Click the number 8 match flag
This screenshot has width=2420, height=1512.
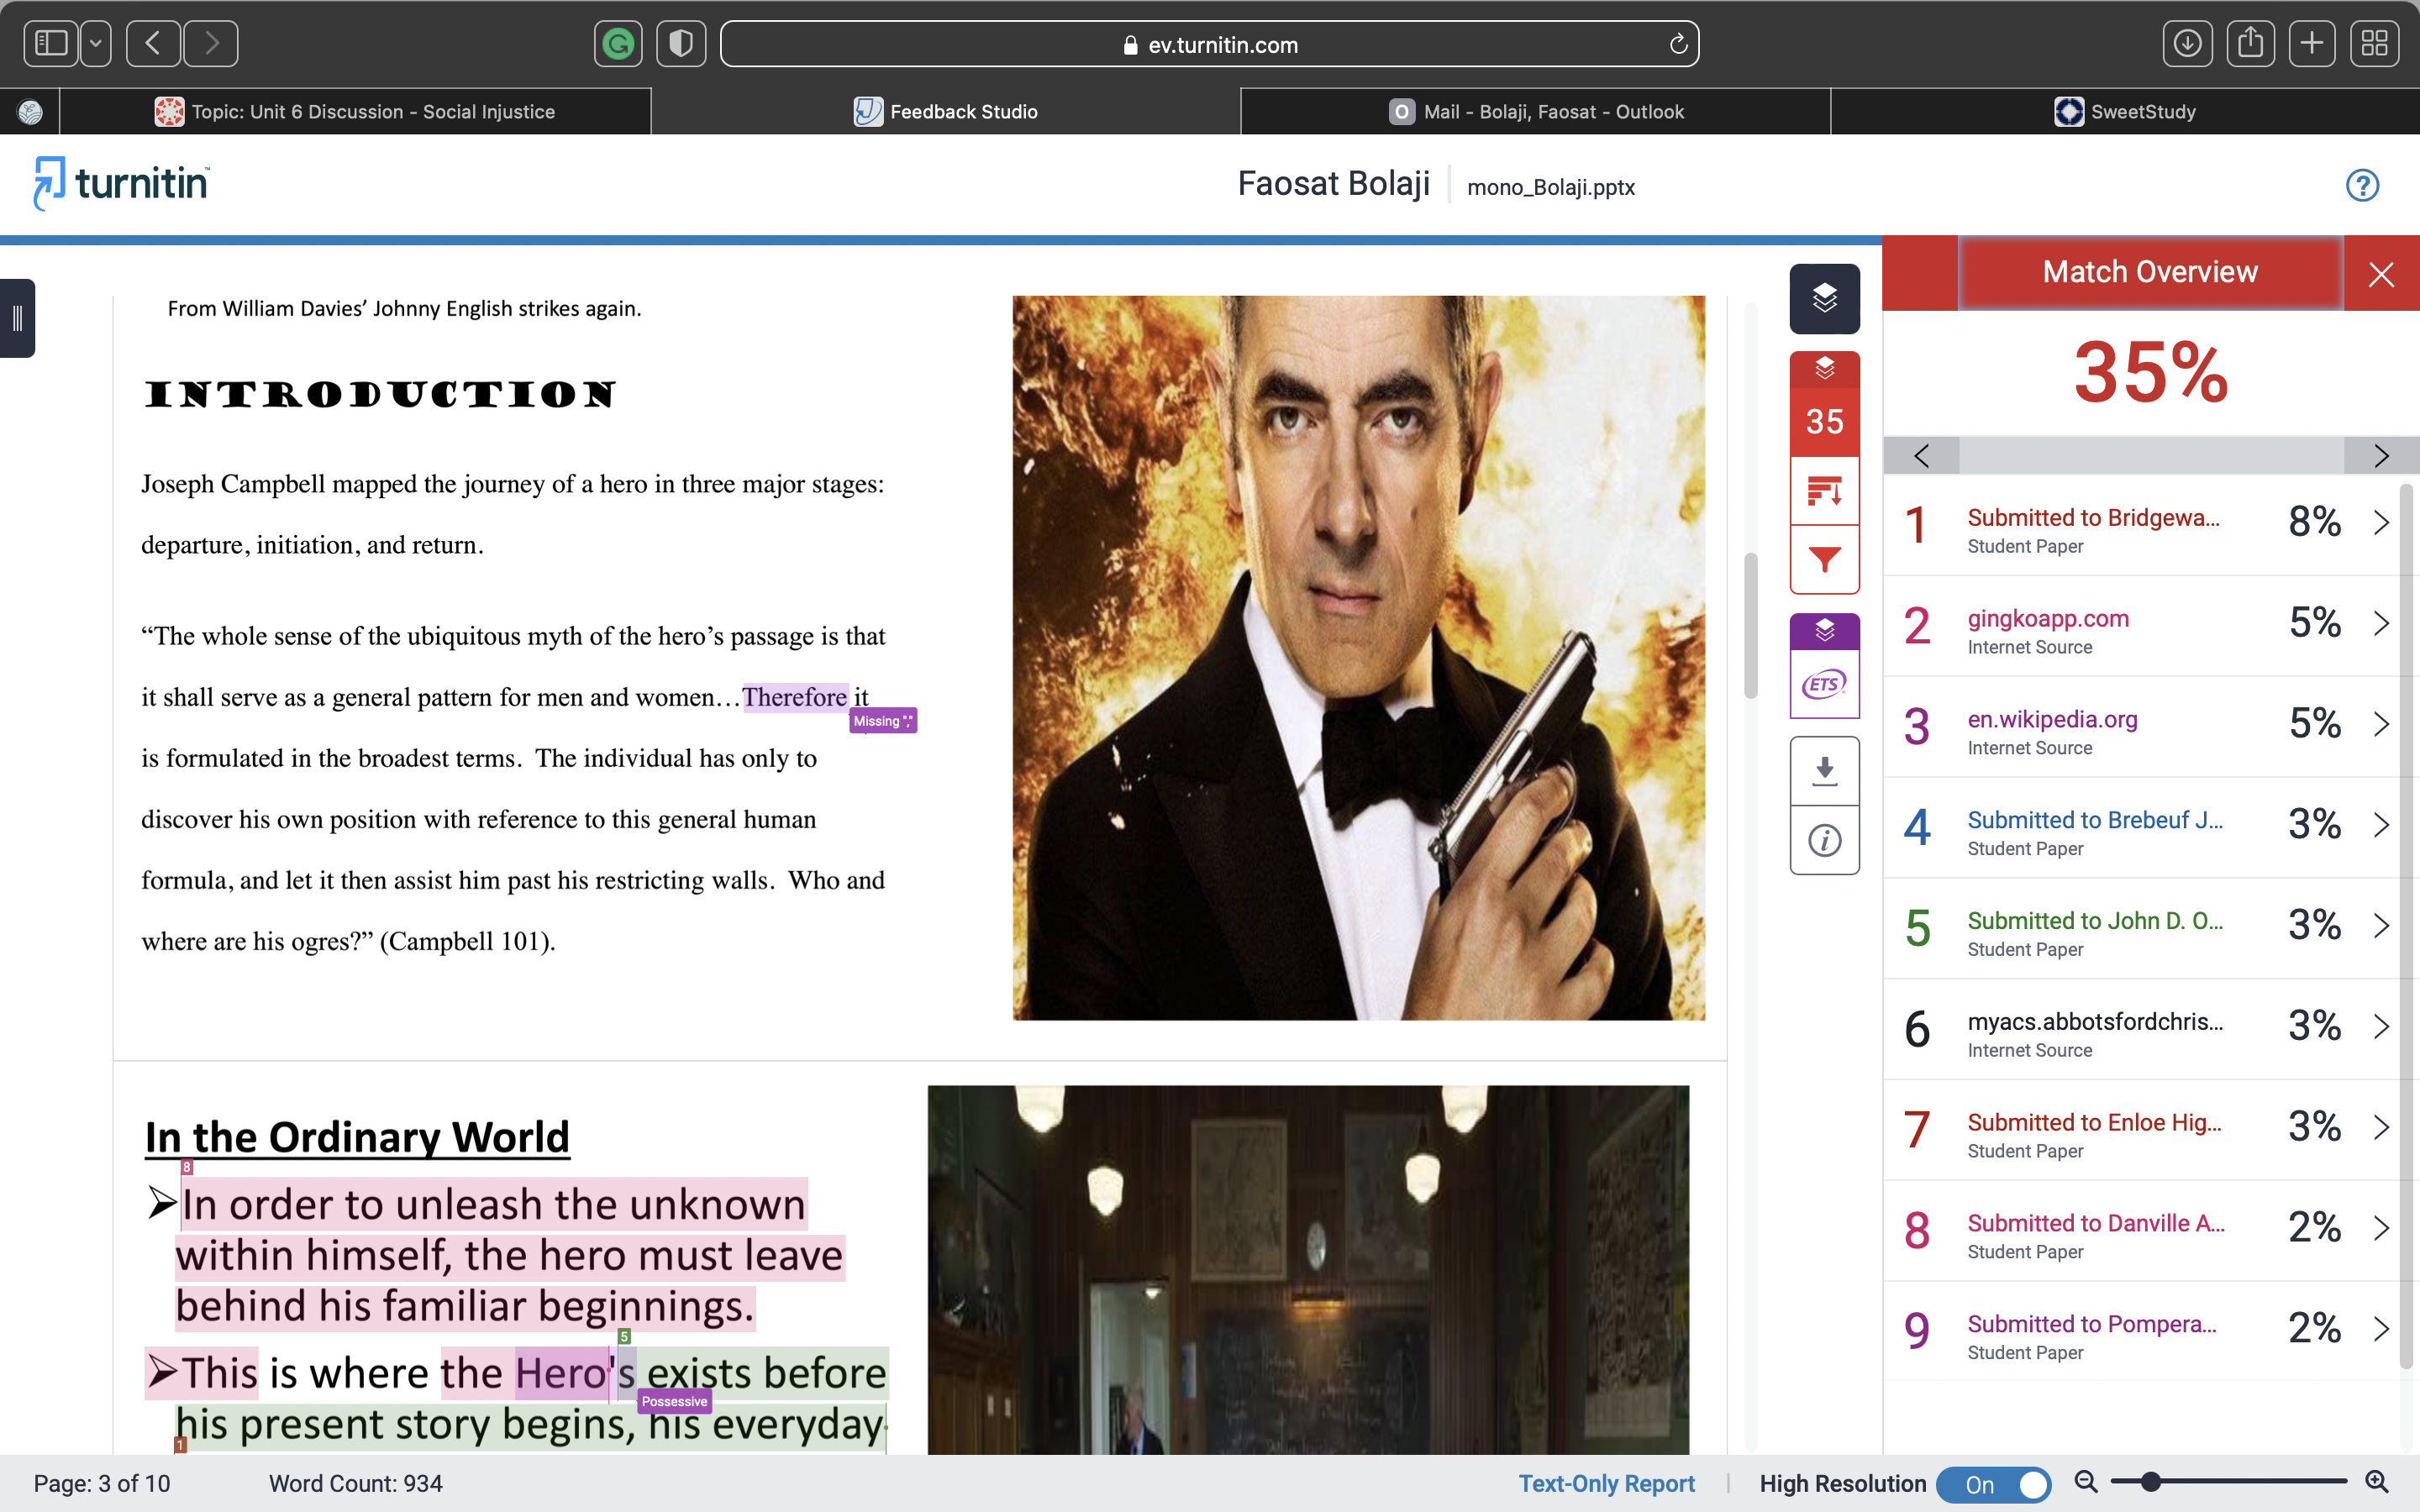point(187,1167)
